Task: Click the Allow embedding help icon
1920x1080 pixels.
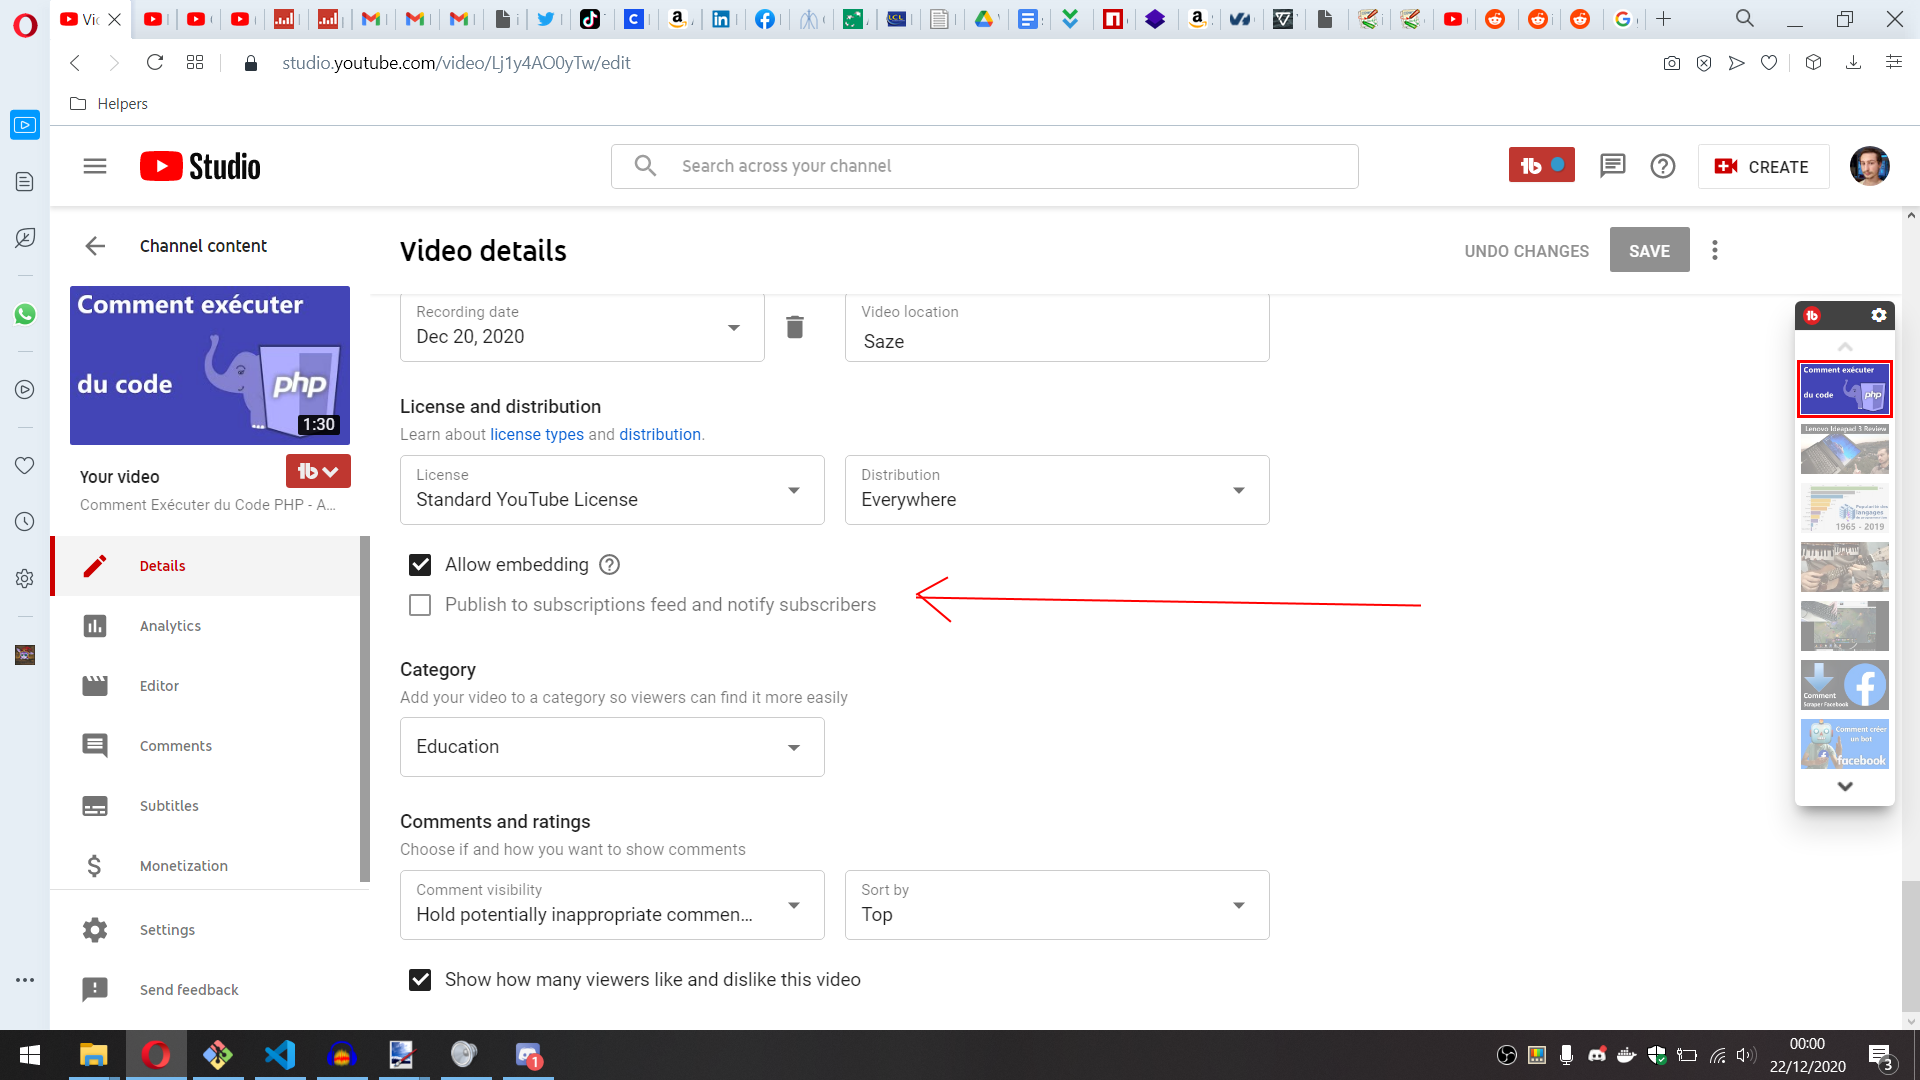Action: coord(609,565)
